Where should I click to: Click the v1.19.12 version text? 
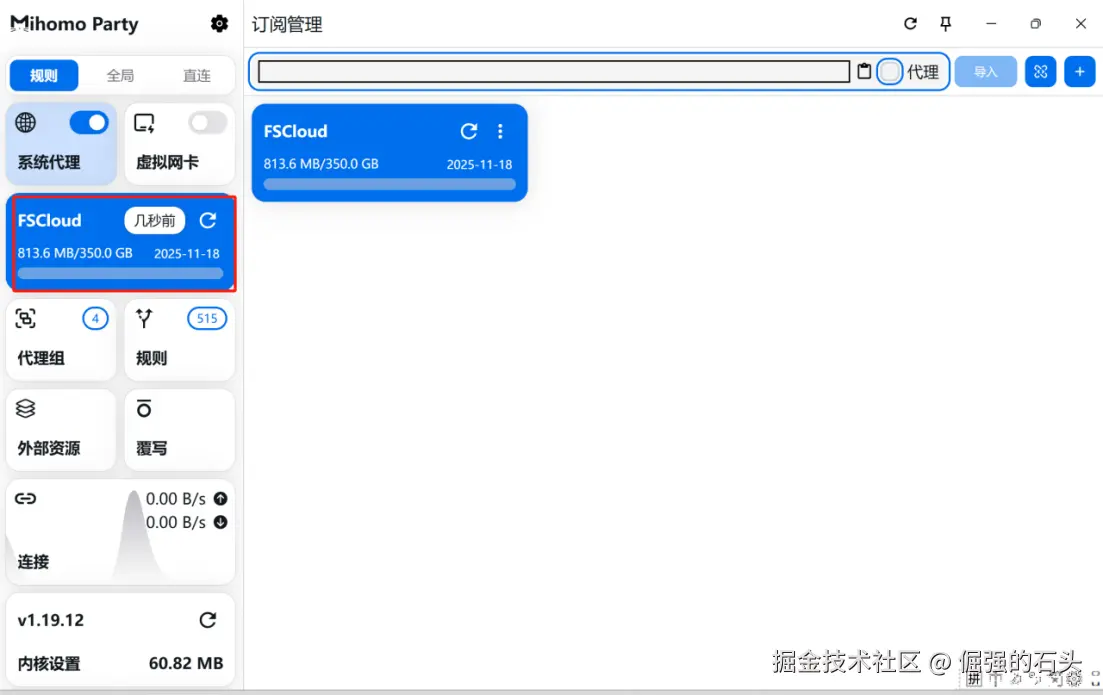point(51,620)
